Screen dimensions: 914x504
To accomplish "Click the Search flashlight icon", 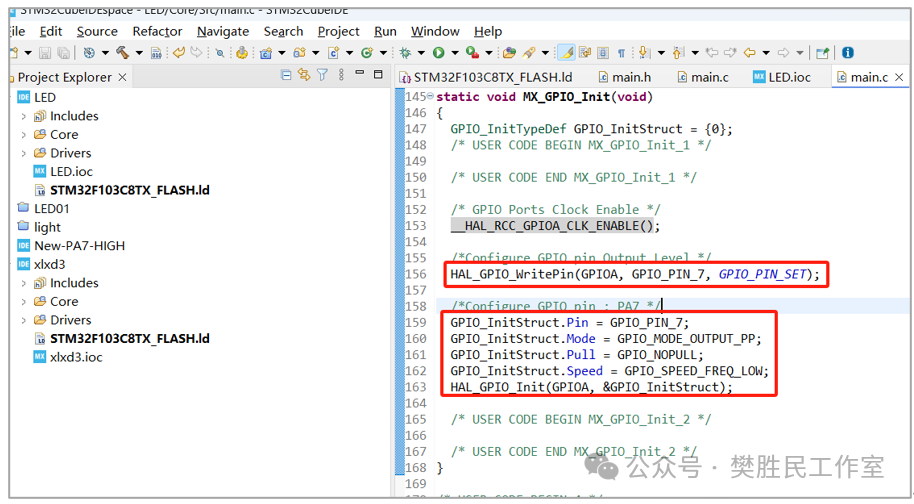I will coord(529,53).
